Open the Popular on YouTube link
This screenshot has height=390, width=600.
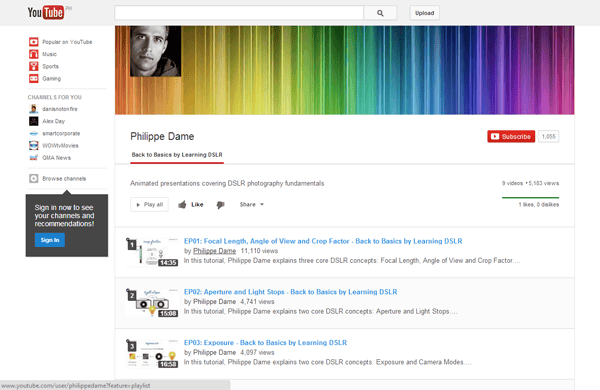tap(67, 42)
